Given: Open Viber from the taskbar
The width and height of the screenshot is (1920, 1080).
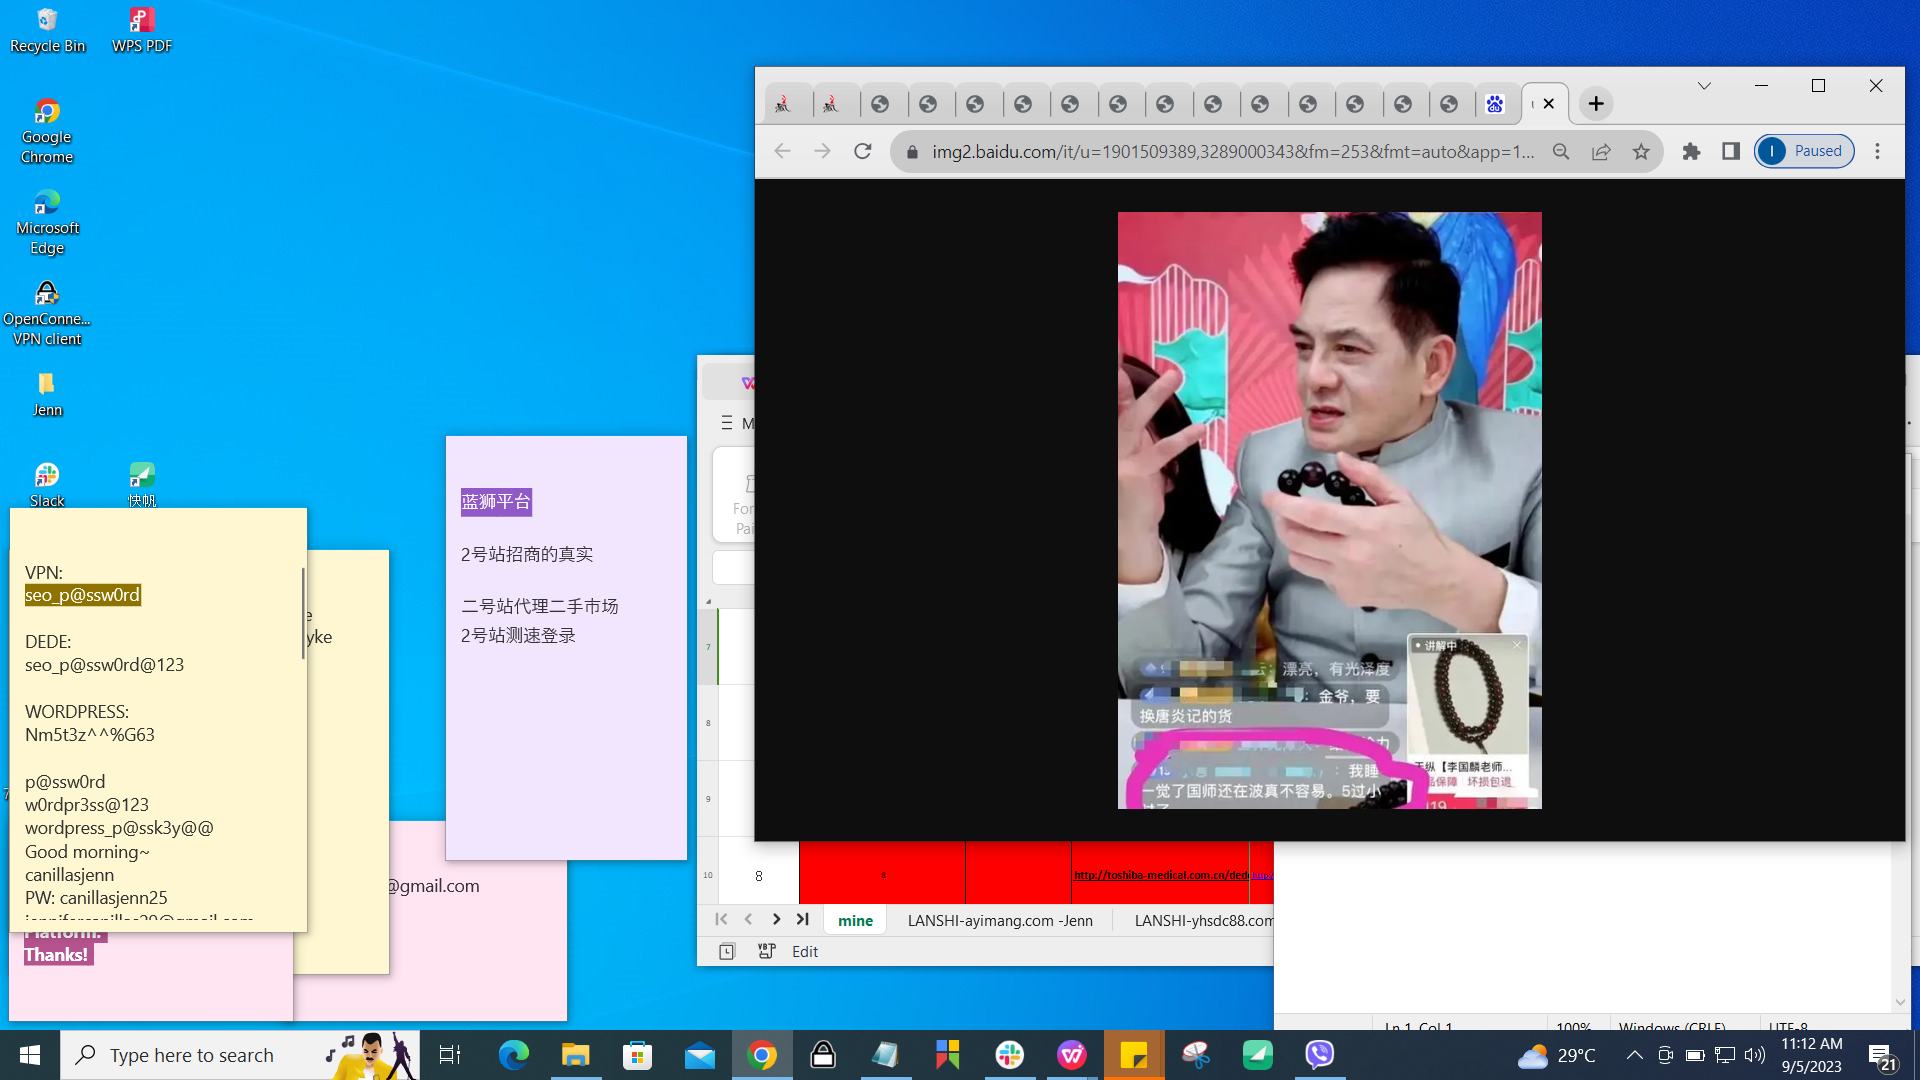Looking at the screenshot, I should [1320, 1055].
